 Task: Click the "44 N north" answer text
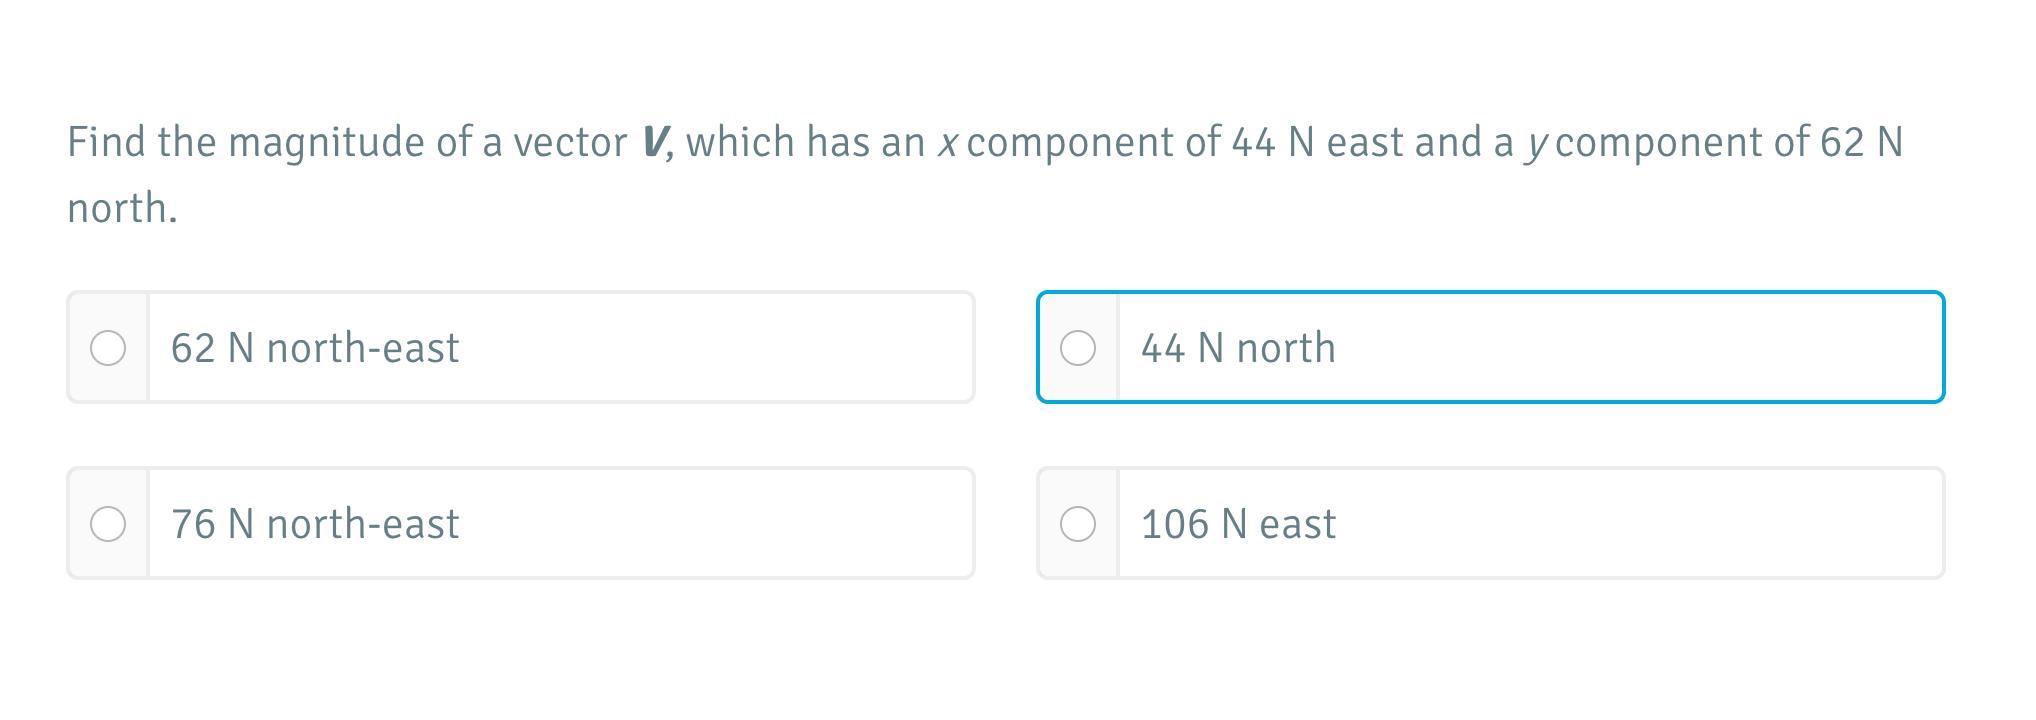point(1238,348)
